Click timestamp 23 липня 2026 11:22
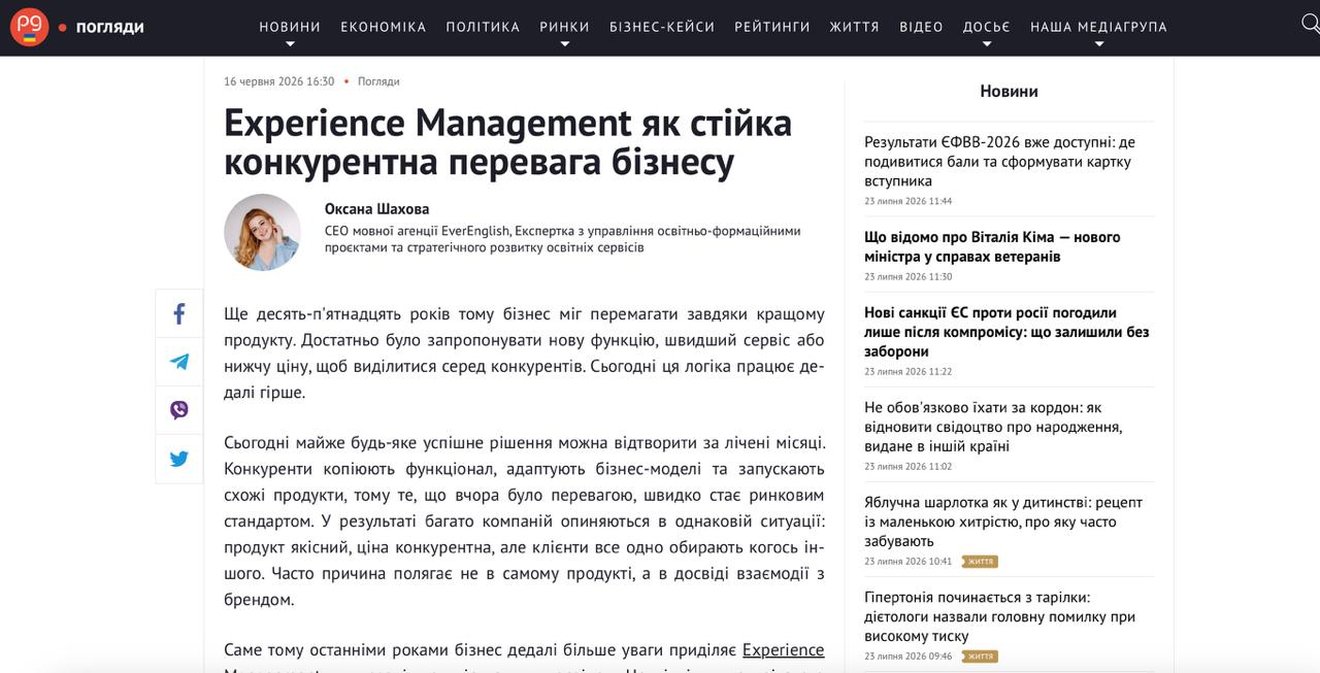The image size is (1320, 673). [908, 372]
